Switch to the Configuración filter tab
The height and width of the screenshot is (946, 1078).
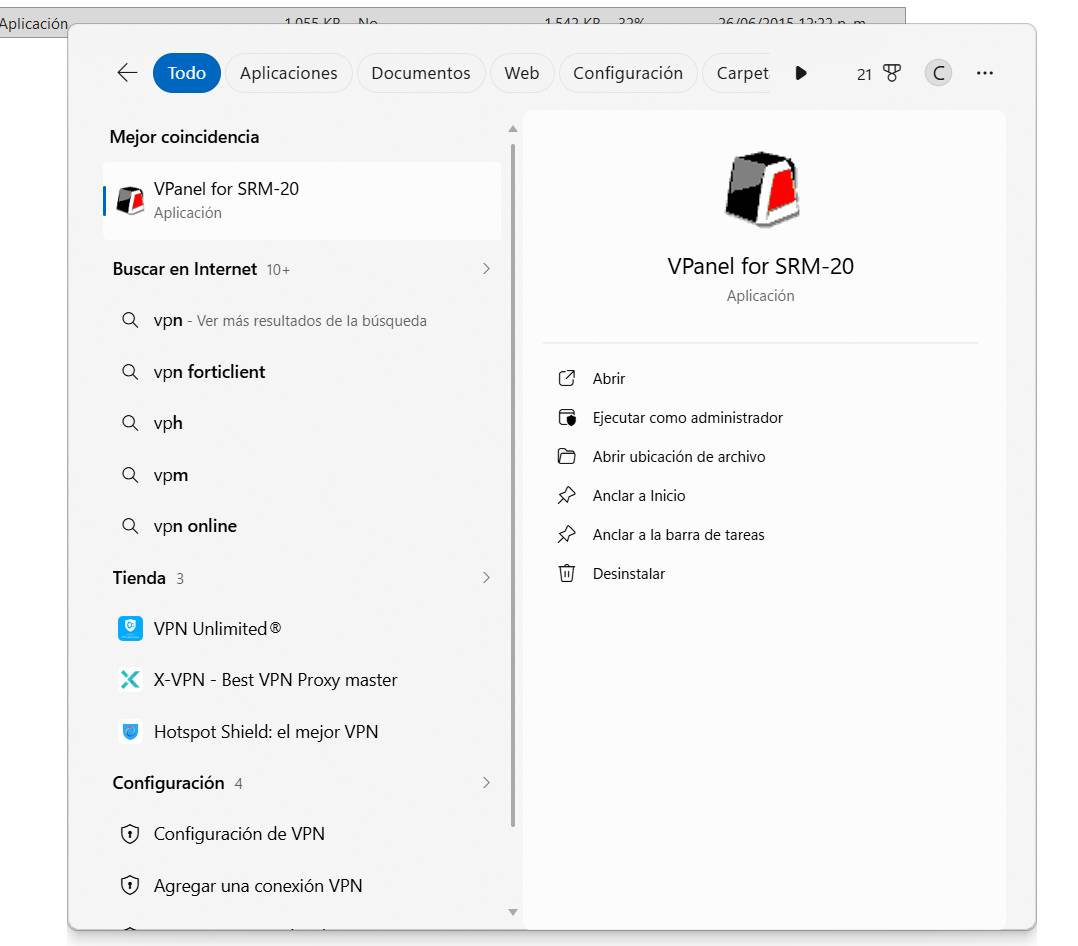click(x=628, y=73)
